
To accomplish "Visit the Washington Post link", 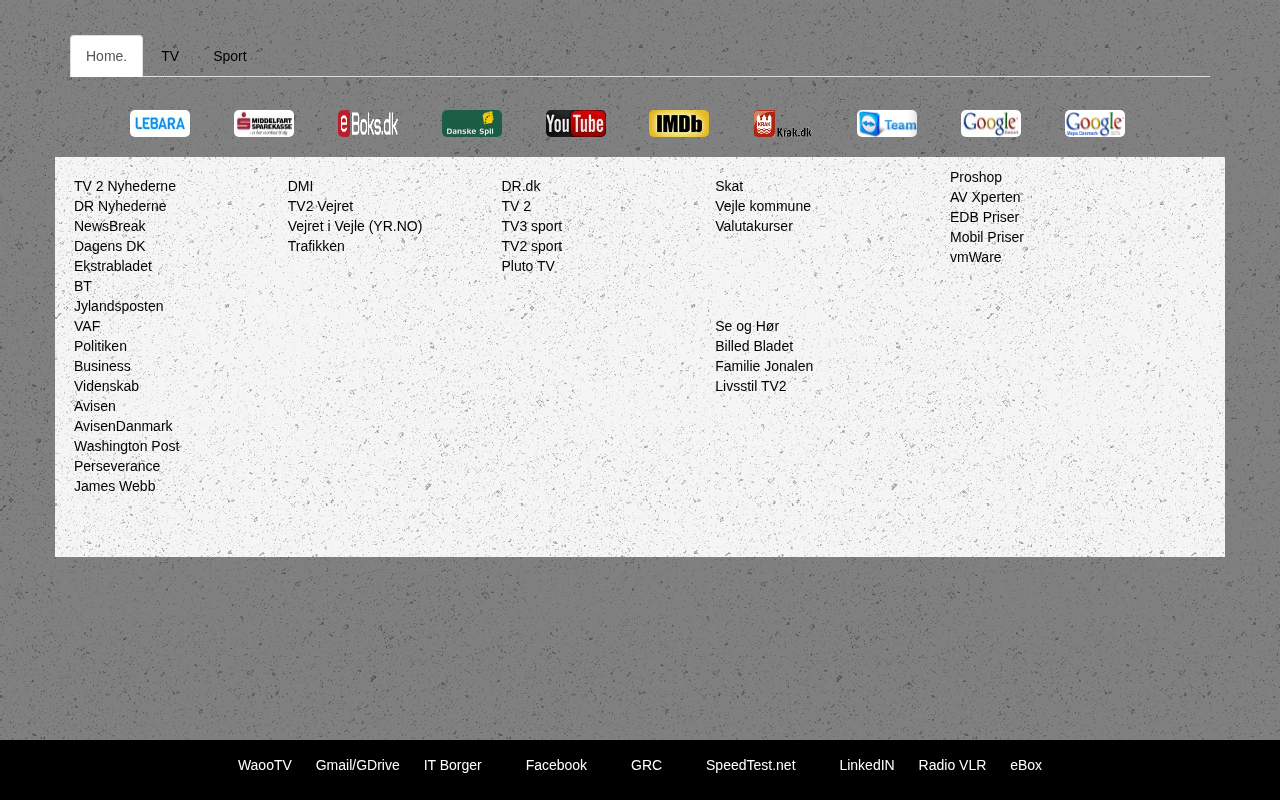I will click(x=127, y=446).
